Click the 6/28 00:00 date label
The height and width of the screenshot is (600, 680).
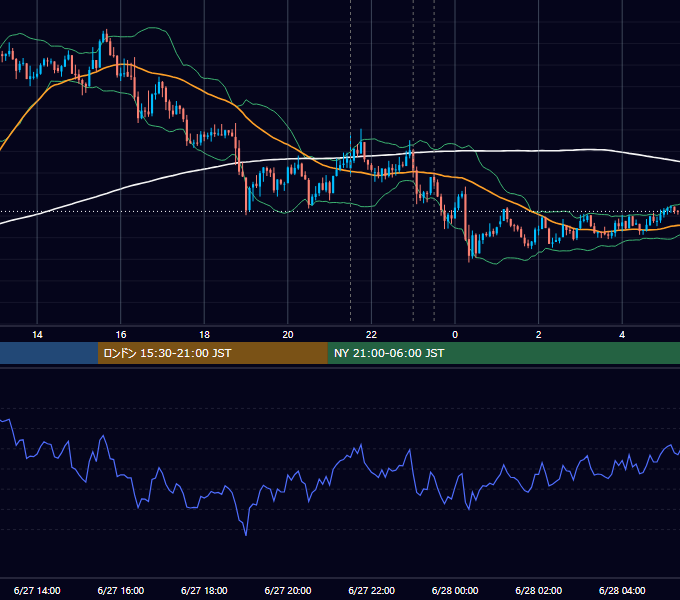tap(455, 590)
